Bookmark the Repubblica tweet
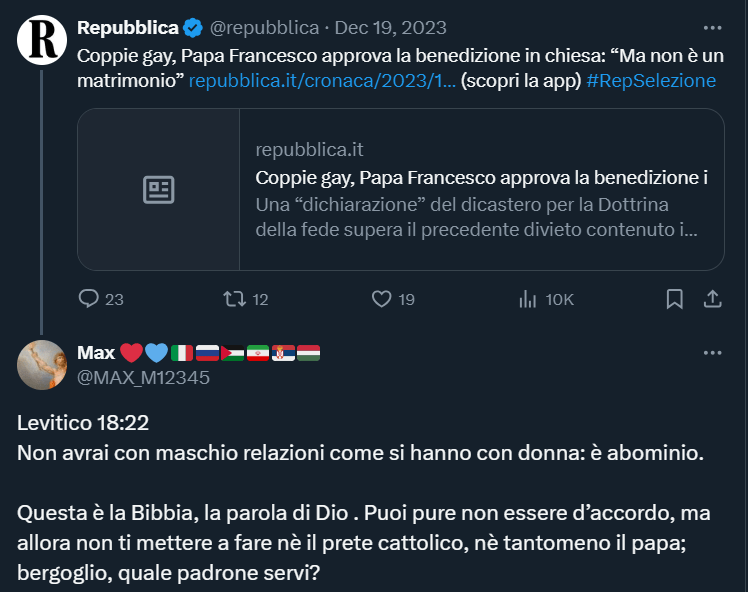The height and width of the screenshot is (592, 748). [x=675, y=299]
